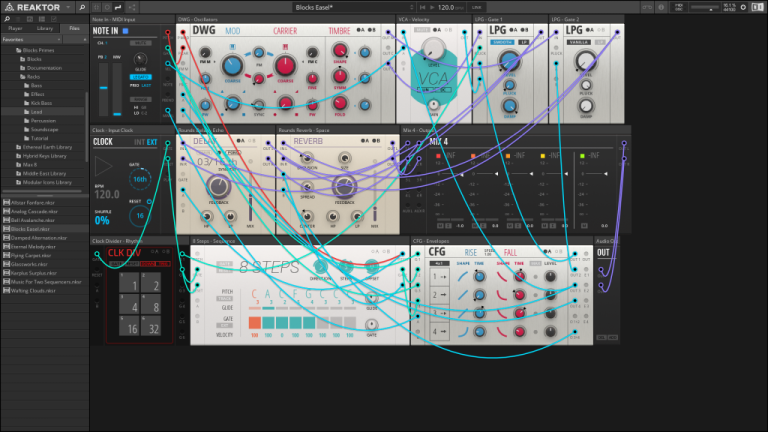Click the DWG TIMBRE FOLD knob
Viewport: 768px width, 432px height.
339,103
